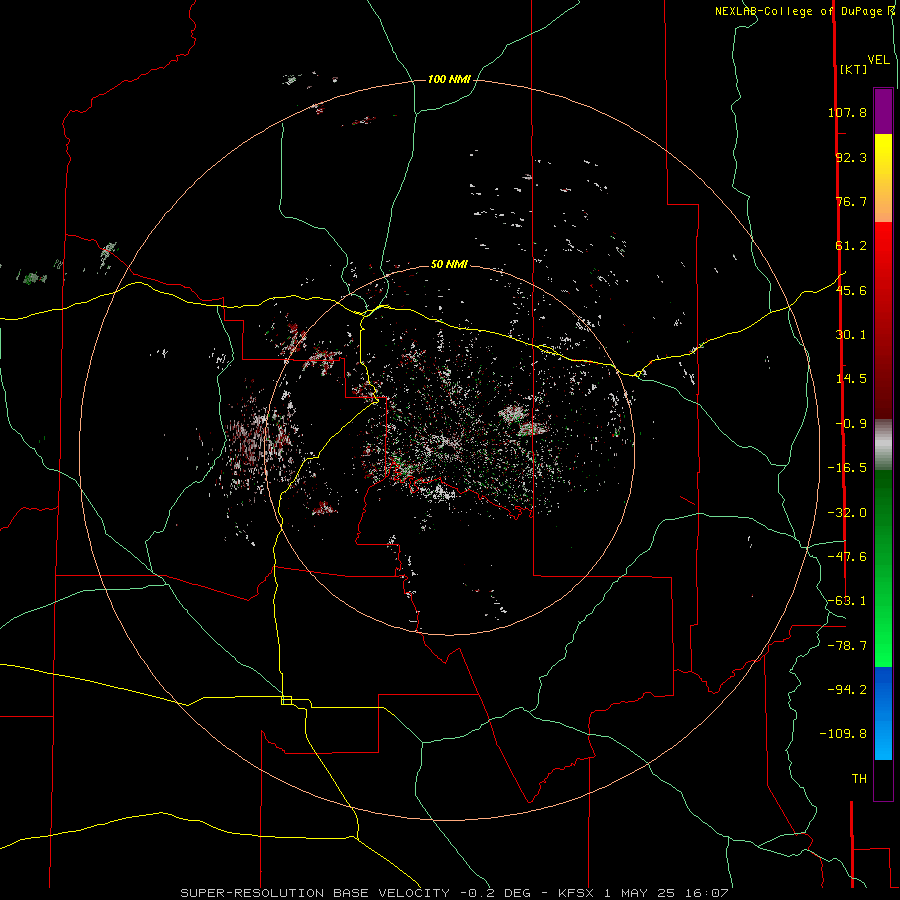Click the 107.8 value on velocity scale

[847, 112]
